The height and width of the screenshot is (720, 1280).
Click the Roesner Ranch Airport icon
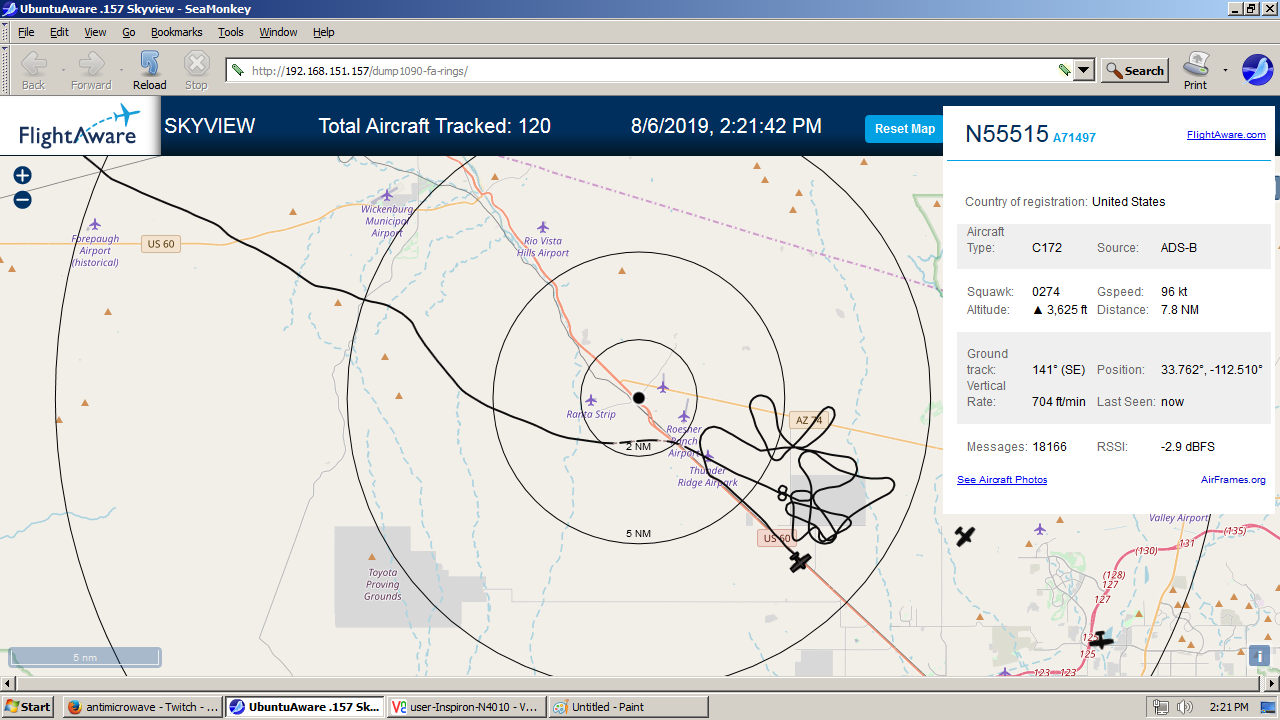pos(684,416)
